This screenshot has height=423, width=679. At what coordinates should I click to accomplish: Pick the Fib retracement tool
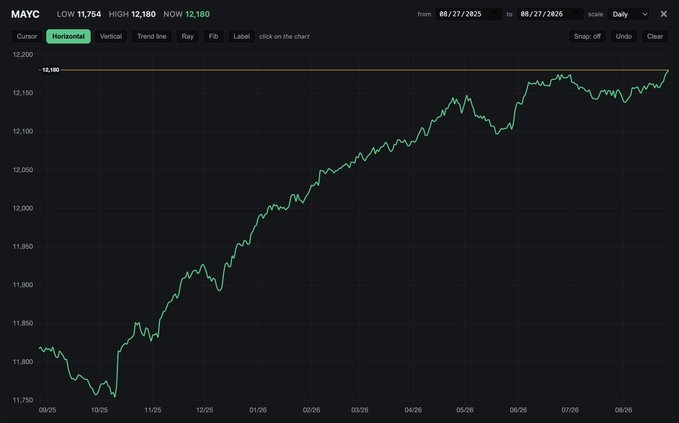(213, 36)
